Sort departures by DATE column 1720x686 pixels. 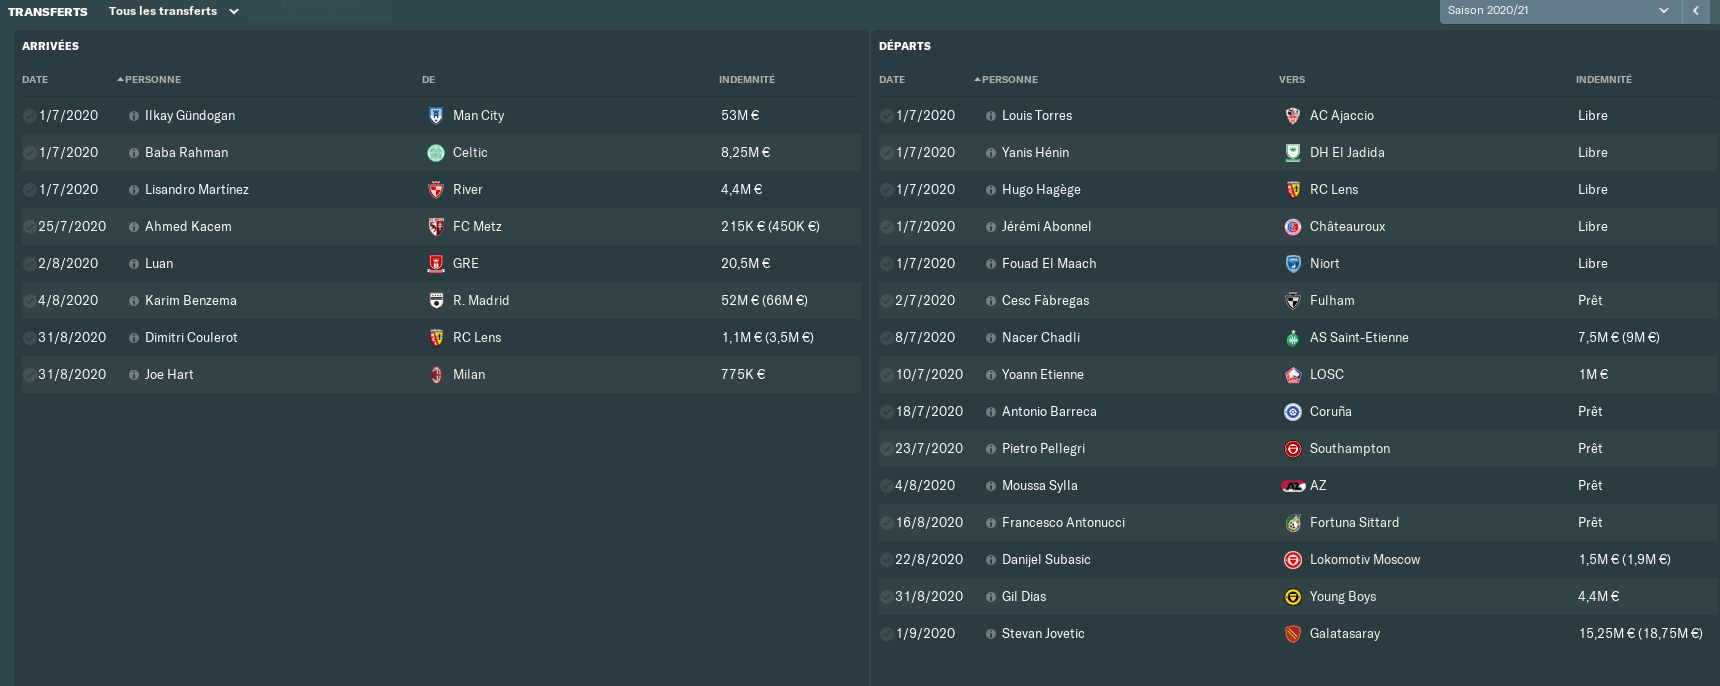(x=892, y=80)
